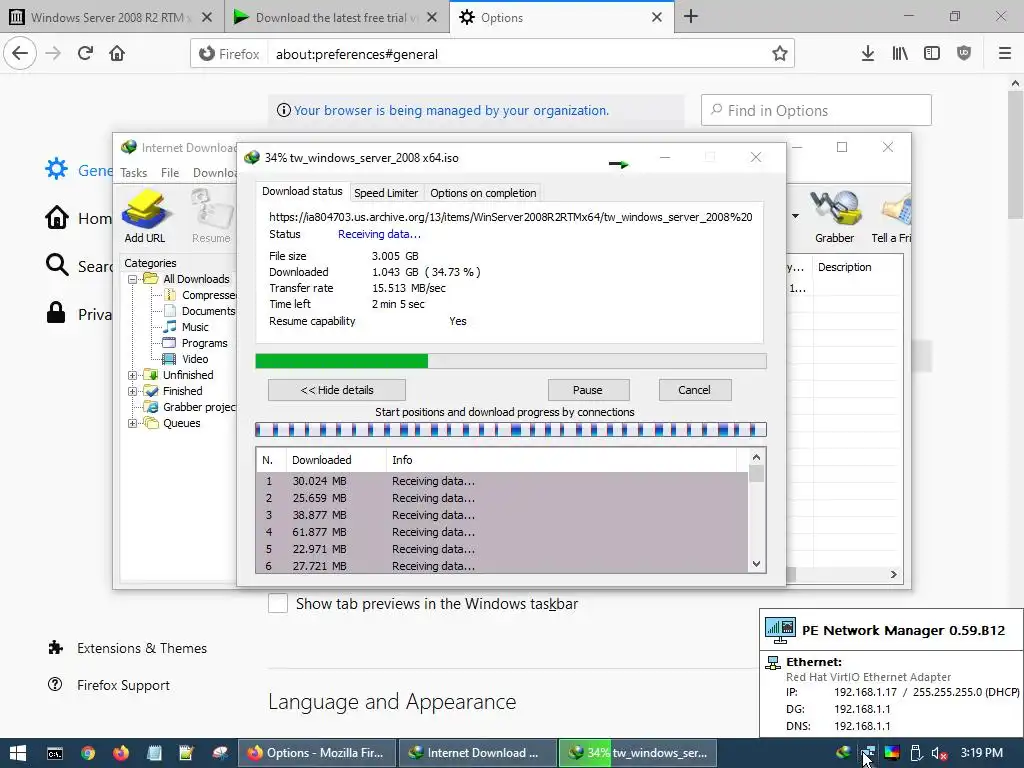Click the USB device tray icon

[916, 753]
